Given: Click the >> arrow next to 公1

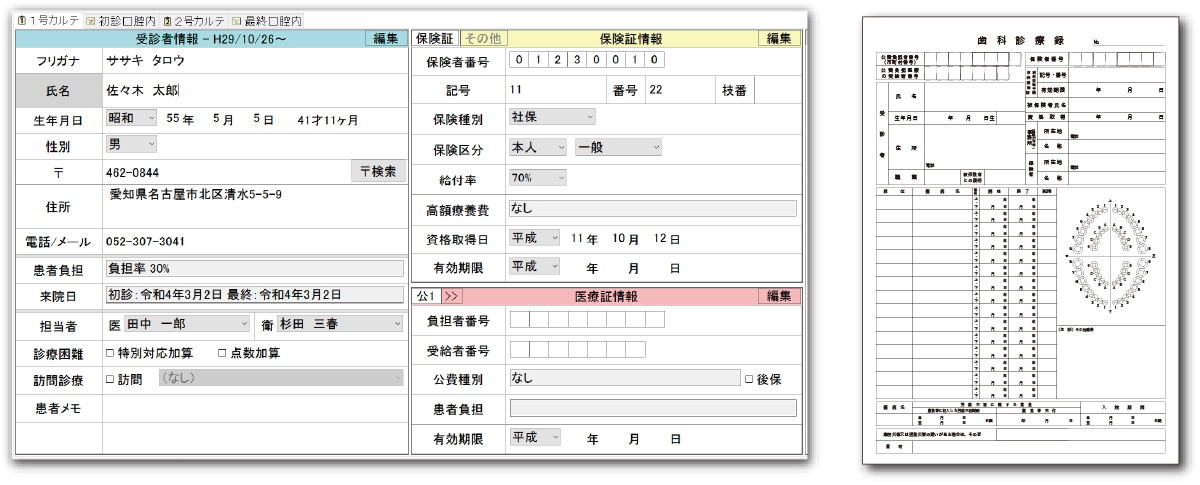Looking at the screenshot, I should click(x=451, y=296).
